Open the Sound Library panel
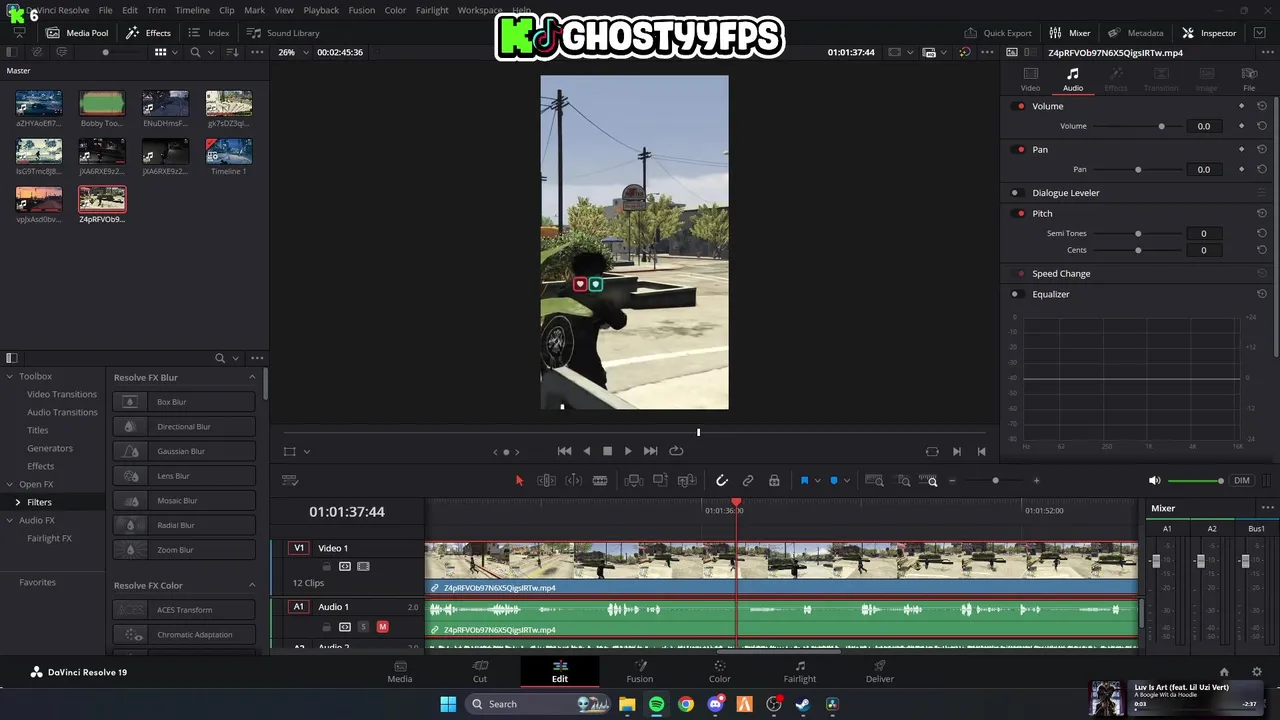Screen dimensions: 1280x720 click(283, 33)
